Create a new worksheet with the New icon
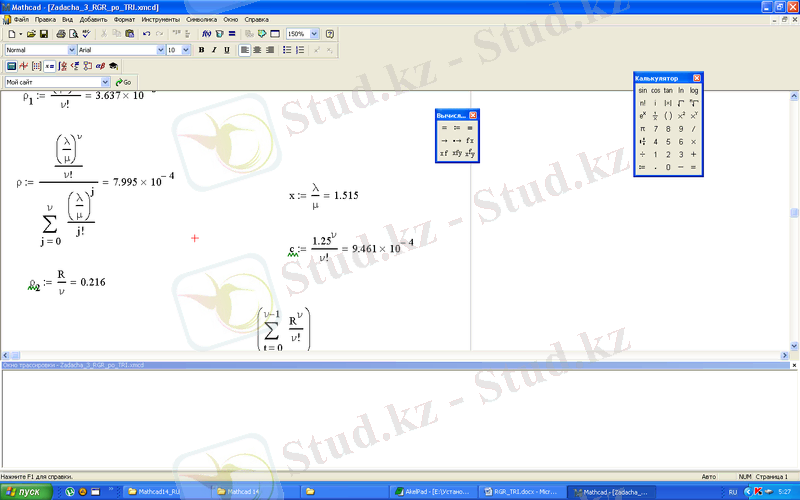 [11, 34]
